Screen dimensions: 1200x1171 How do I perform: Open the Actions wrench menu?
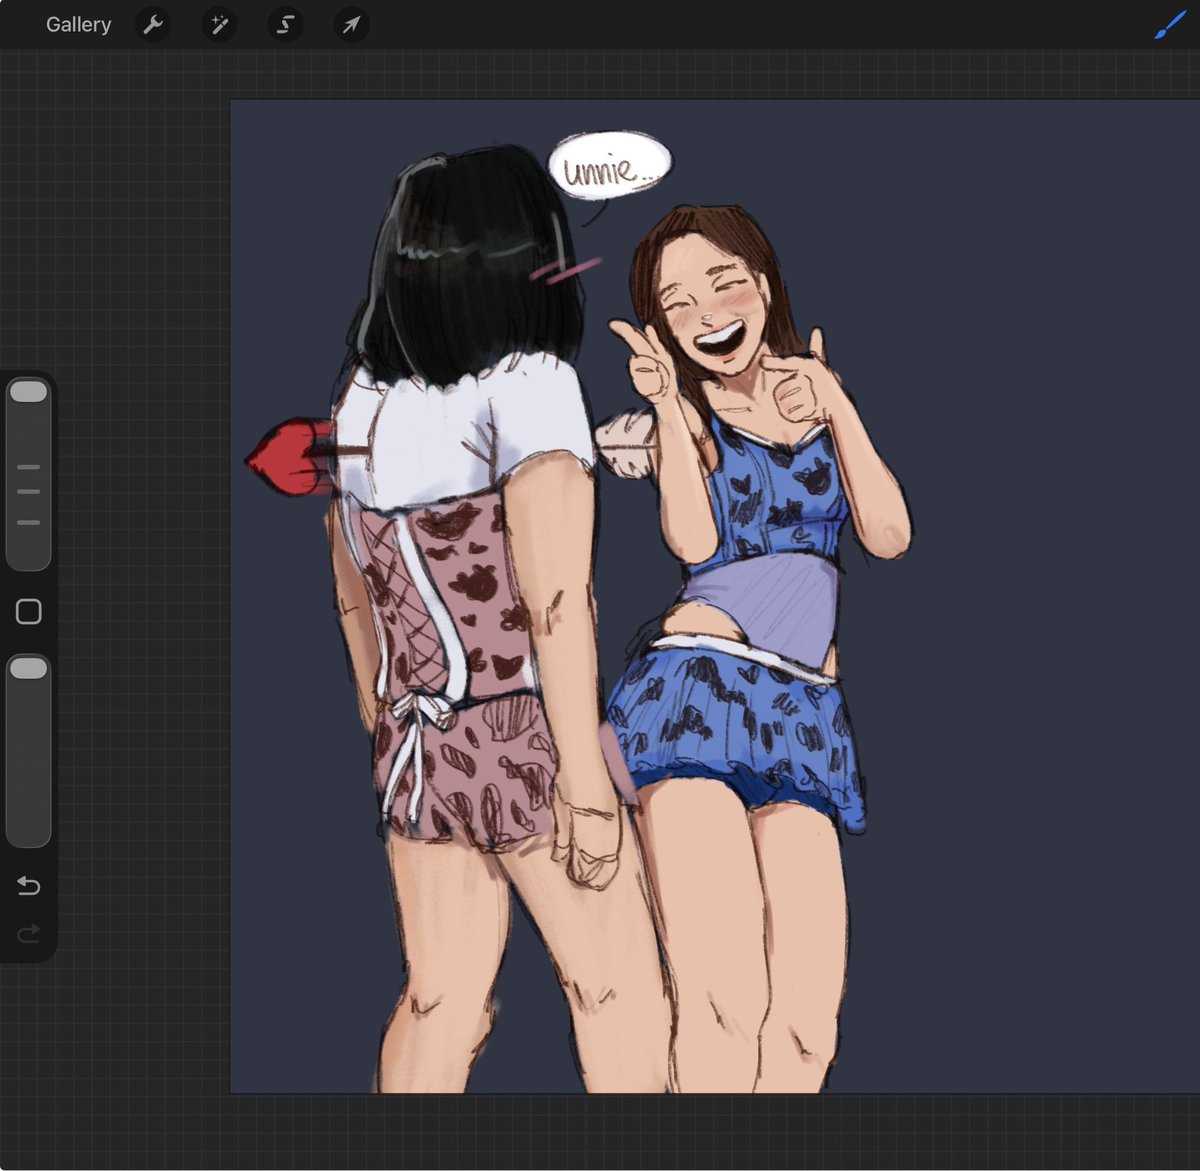tap(153, 24)
